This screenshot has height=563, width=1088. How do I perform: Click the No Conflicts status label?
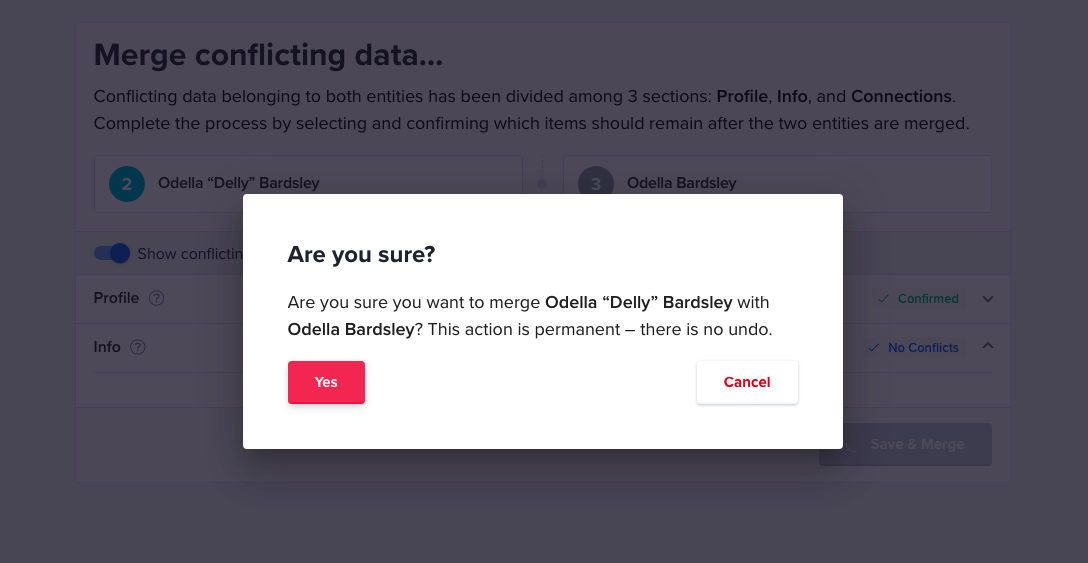point(924,347)
